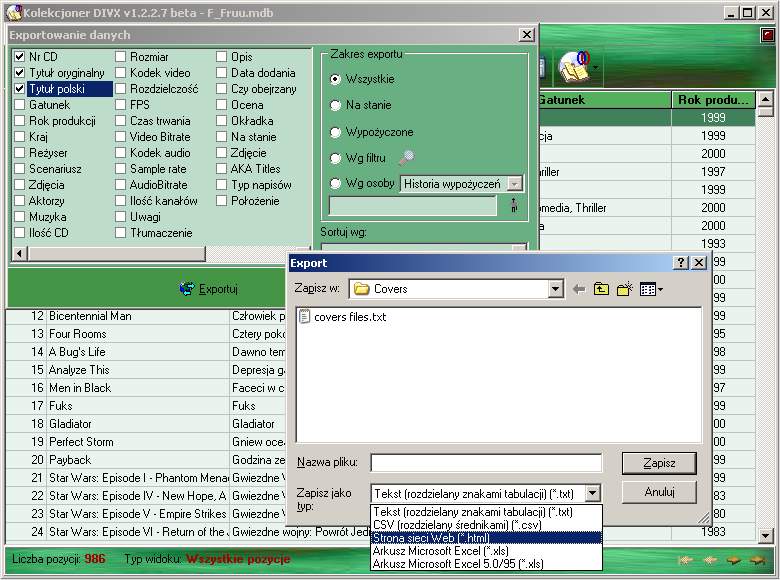Screen dimensions: 780x580
Task: Open the Zapisz w folder dropdown
Action: click(555, 289)
